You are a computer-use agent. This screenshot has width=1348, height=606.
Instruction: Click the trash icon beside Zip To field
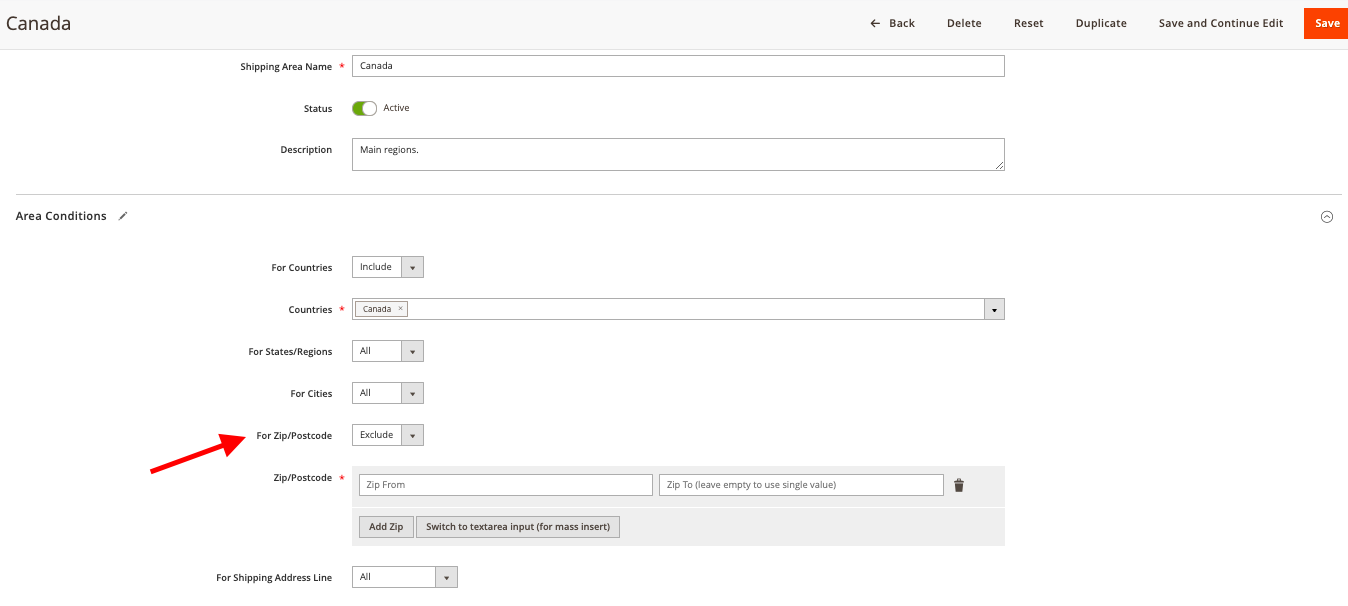pos(958,485)
